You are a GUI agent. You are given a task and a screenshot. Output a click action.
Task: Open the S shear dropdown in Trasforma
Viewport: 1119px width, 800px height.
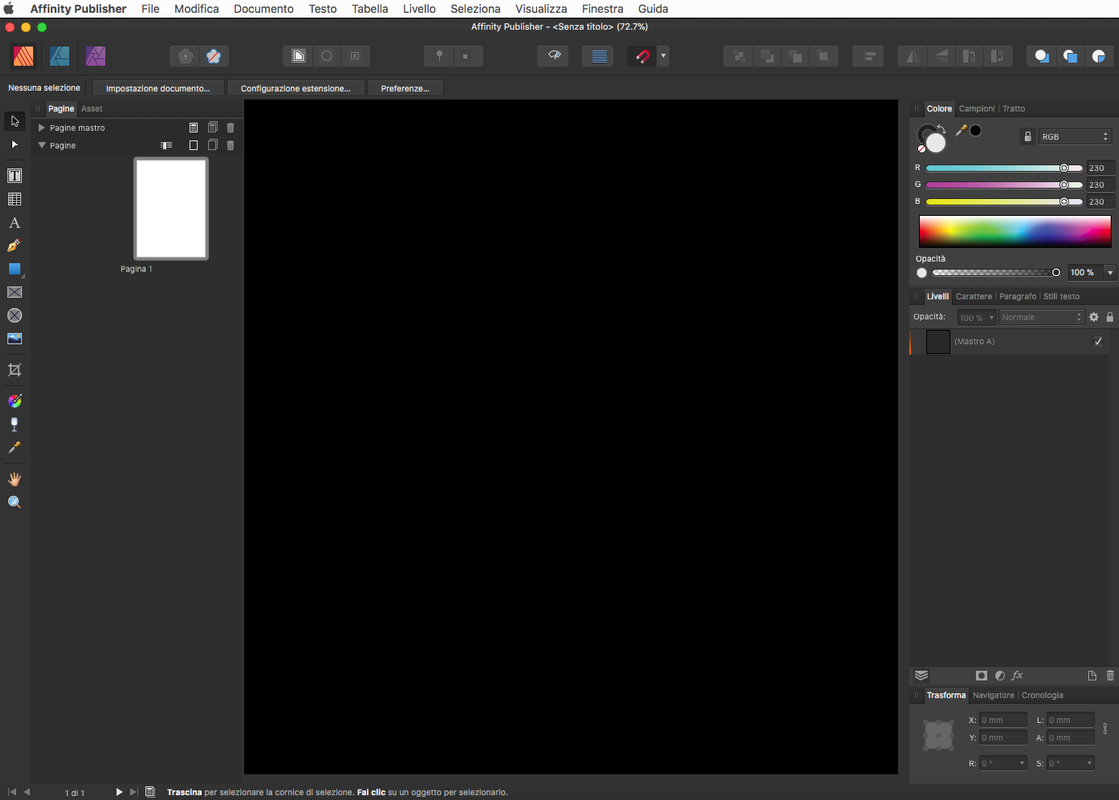(1089, 763)
